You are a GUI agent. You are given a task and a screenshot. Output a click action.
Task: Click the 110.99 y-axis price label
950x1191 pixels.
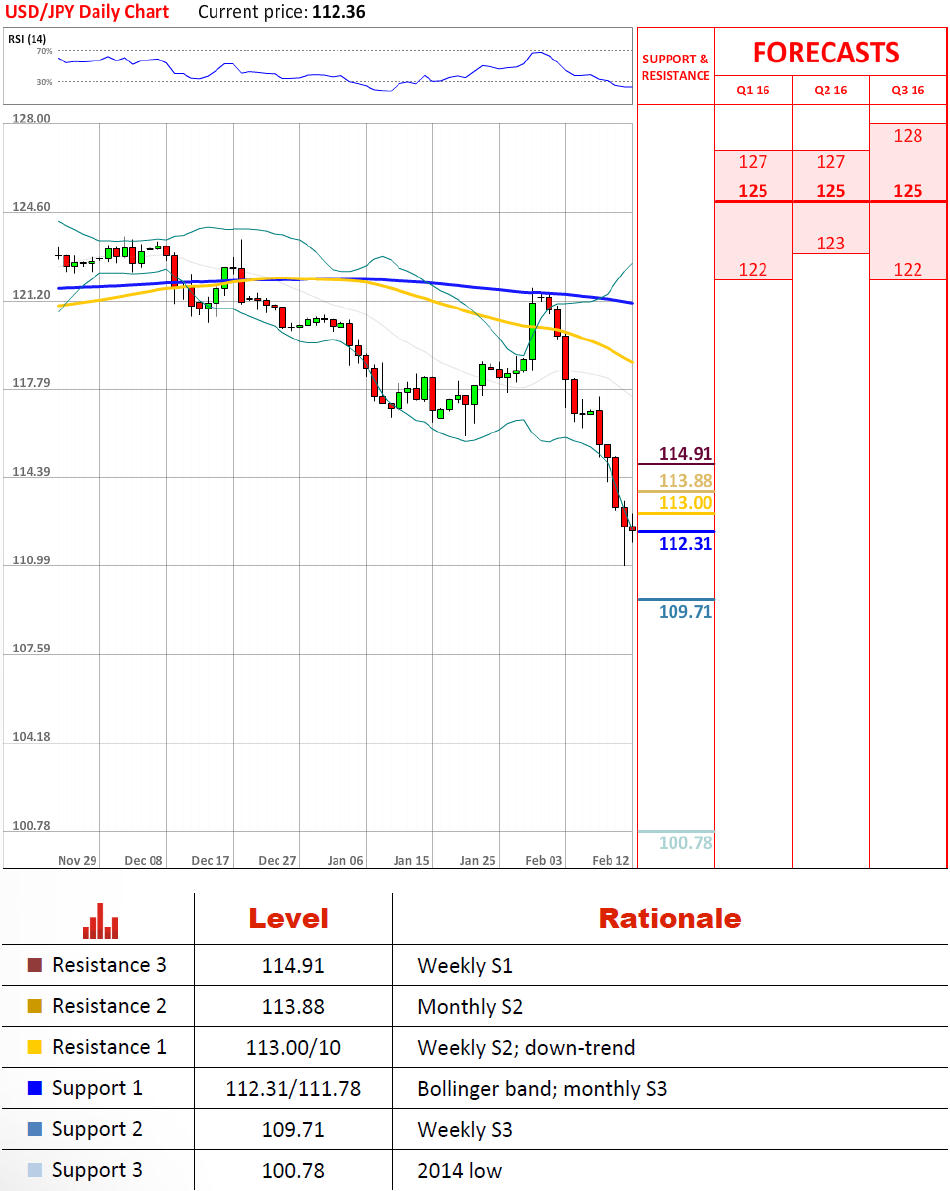pos(31,560)
